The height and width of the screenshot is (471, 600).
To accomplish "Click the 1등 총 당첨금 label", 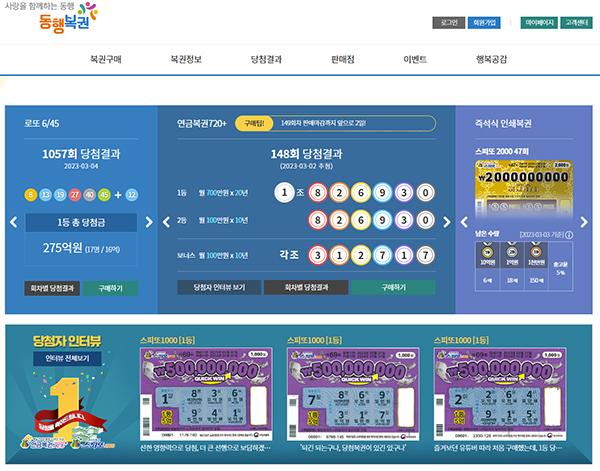I will (81, 222).
